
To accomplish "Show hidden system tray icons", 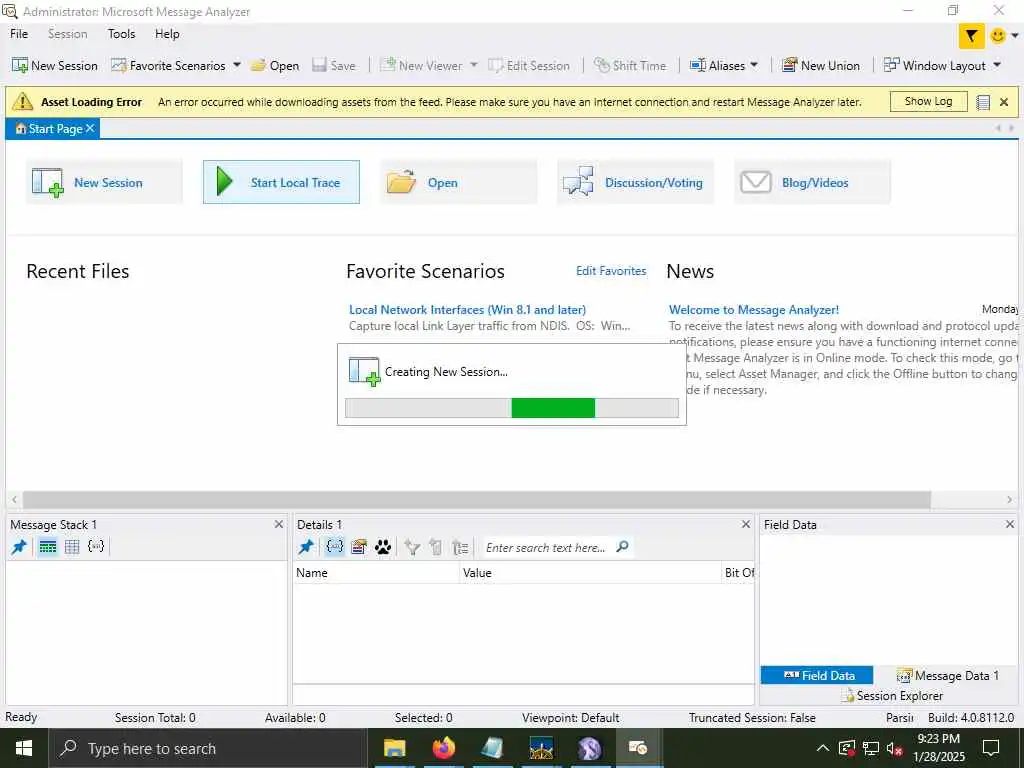I will pos(823,748).
